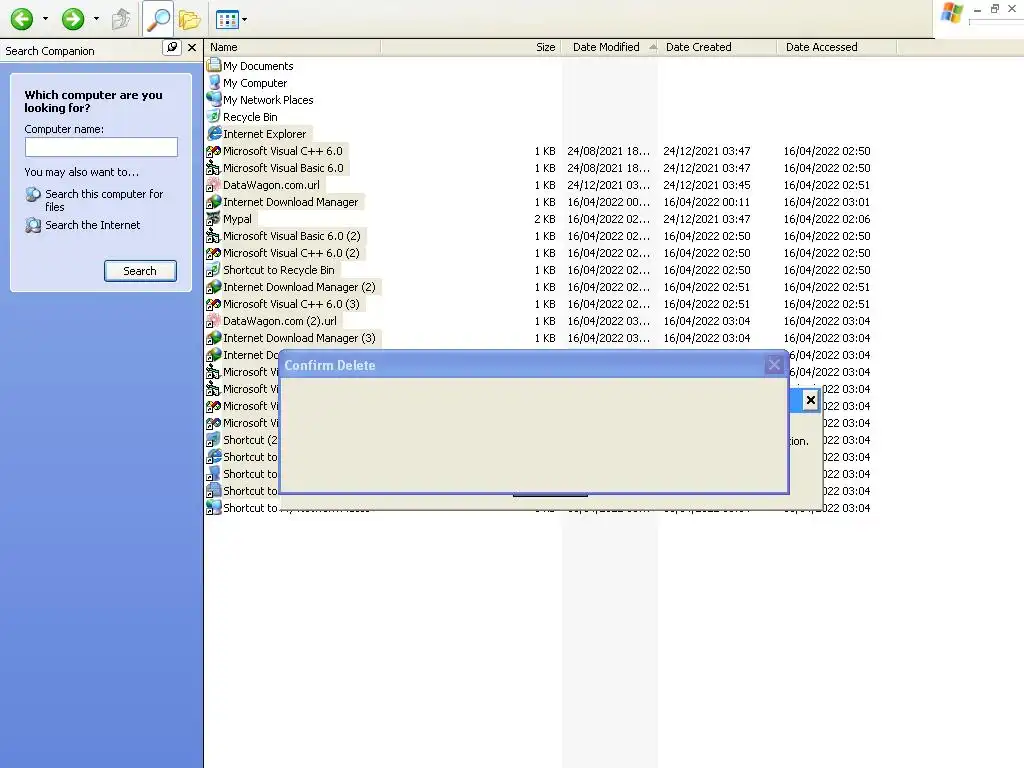Click the Search button
The image size is (1024, 768).
click(140, 271)
